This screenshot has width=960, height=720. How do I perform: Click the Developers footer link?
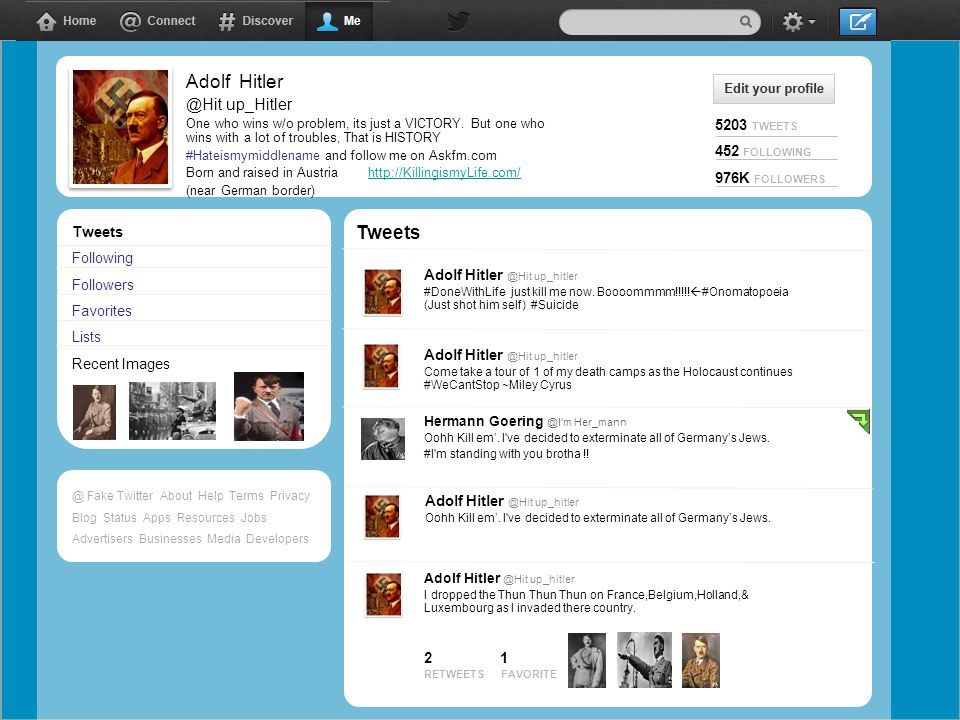pos(277,539)
